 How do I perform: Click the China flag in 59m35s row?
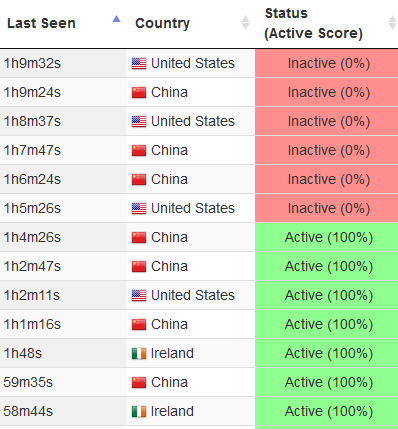click(x=139, y=382)
